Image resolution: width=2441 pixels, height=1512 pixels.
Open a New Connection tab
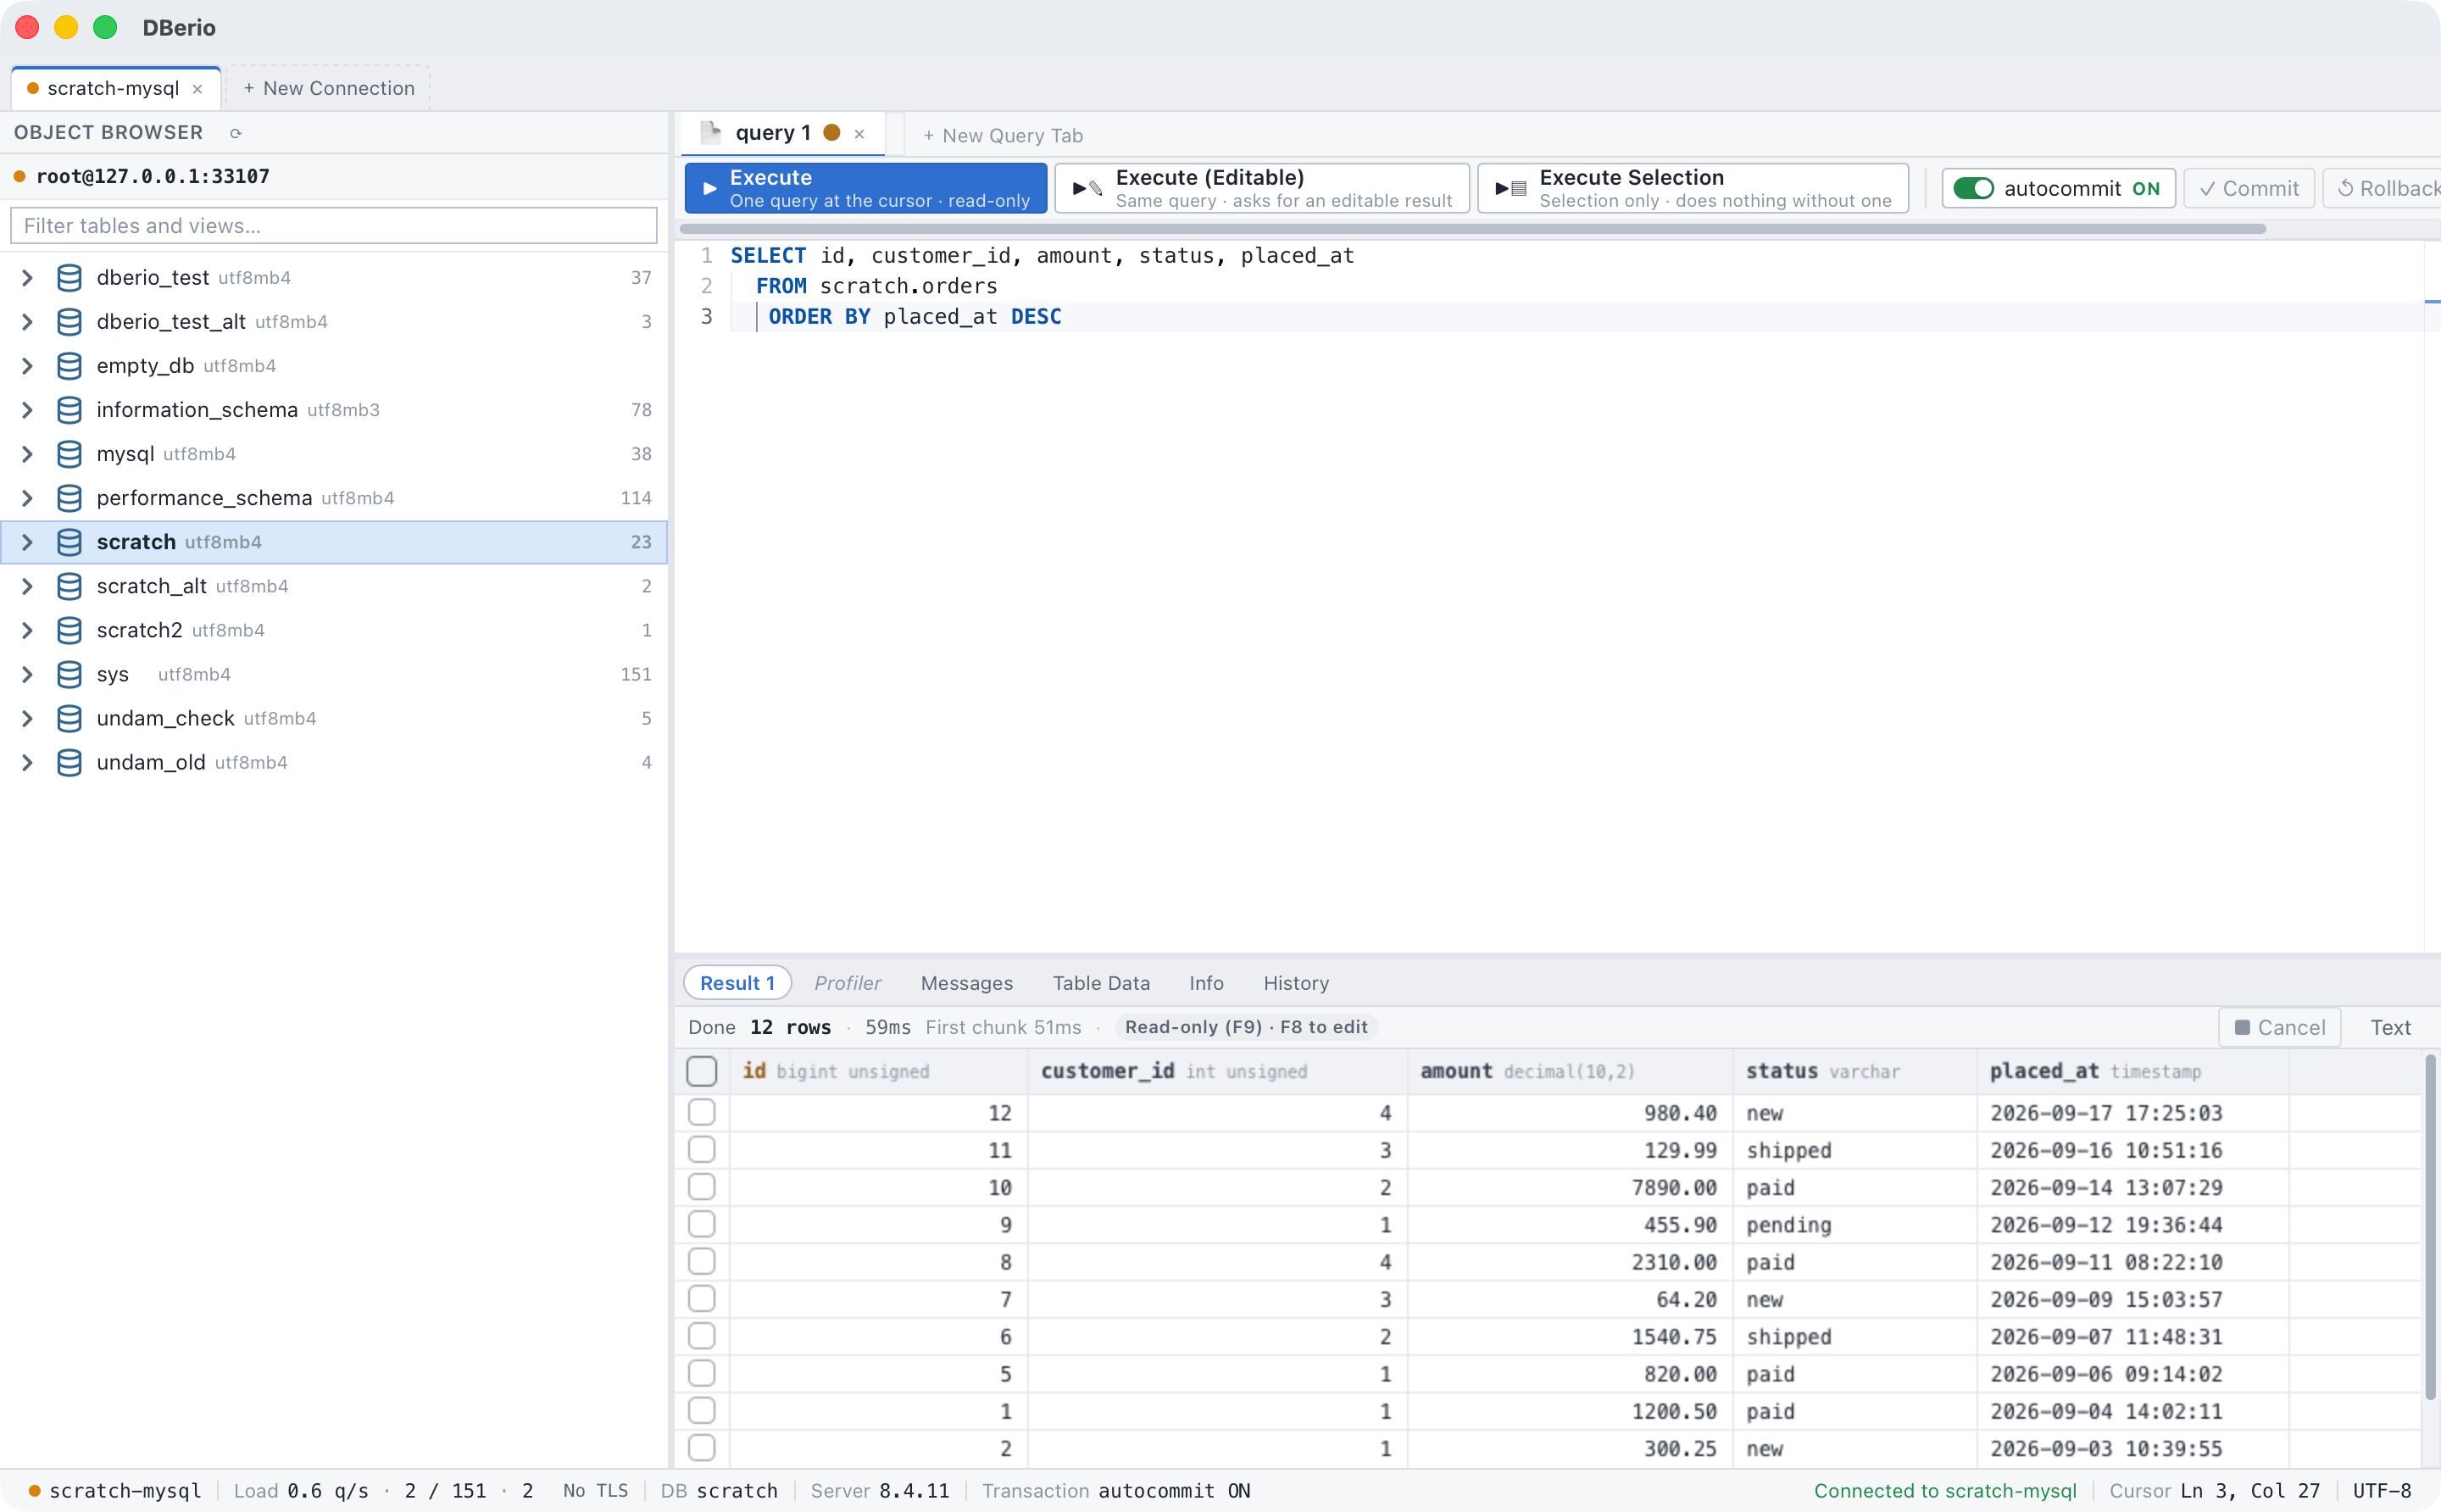(x=328, y=88)
